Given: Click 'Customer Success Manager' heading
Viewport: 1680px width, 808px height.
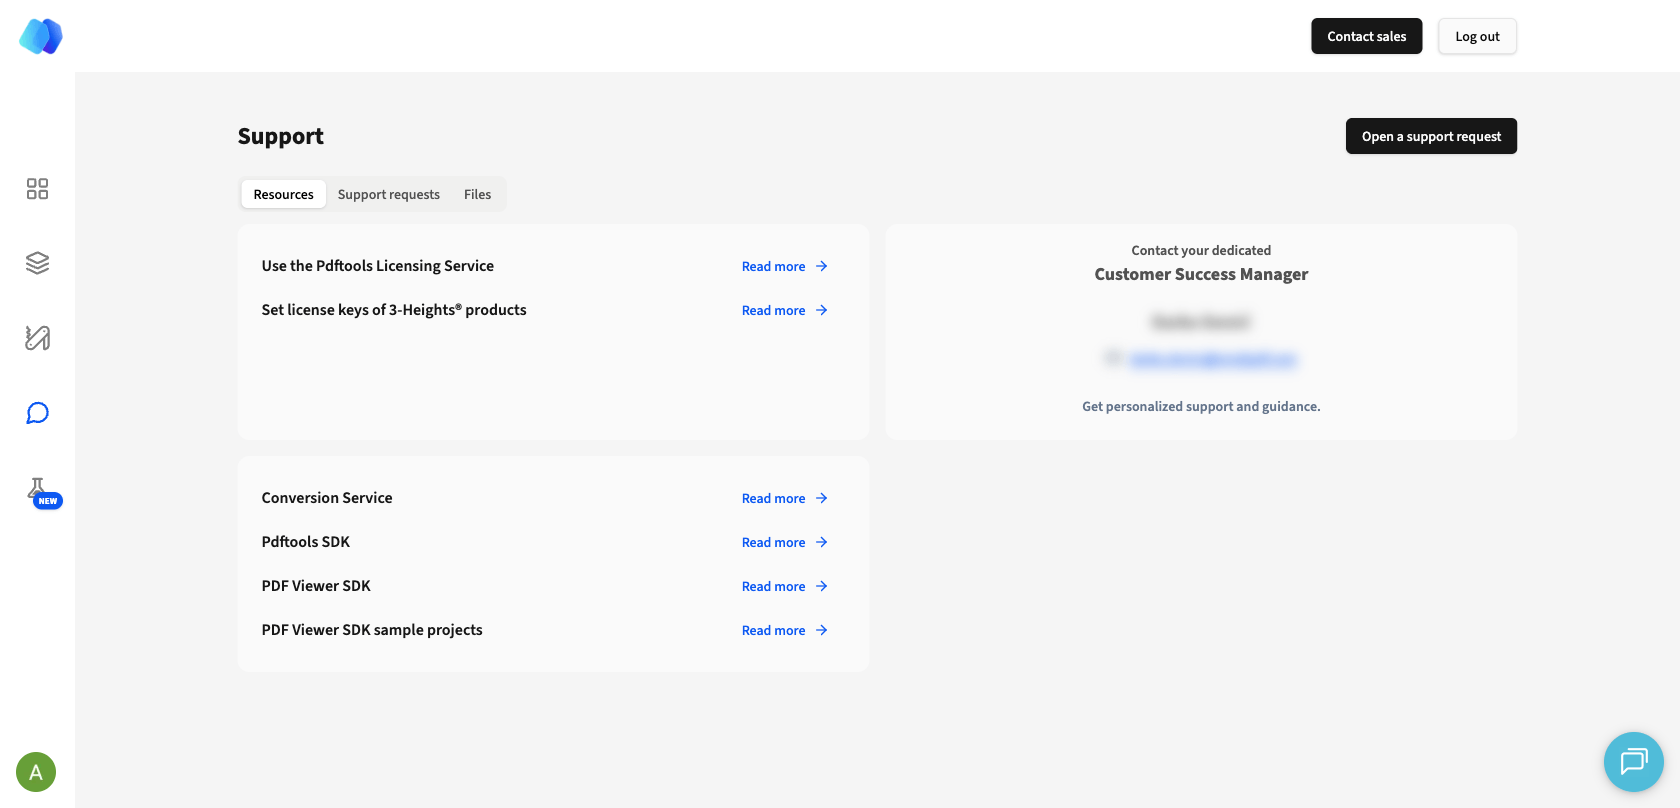Looking at the screenshot, I should click(1201, 274).
